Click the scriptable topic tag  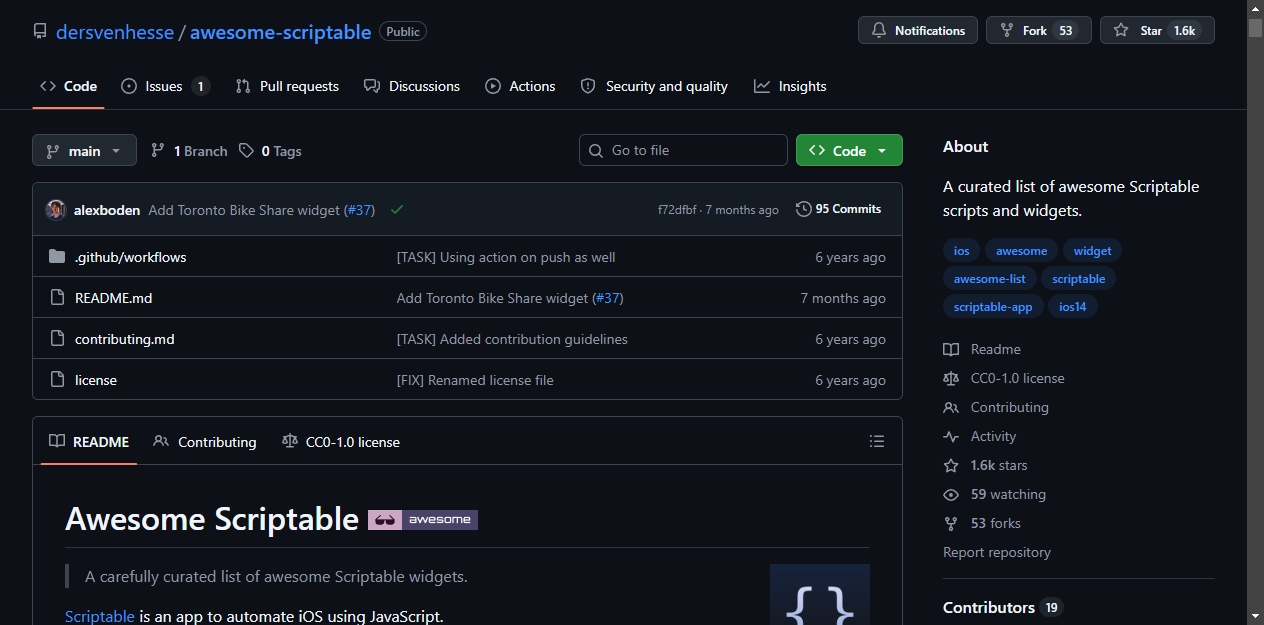pyautogui.click(x=1079, y=279)
